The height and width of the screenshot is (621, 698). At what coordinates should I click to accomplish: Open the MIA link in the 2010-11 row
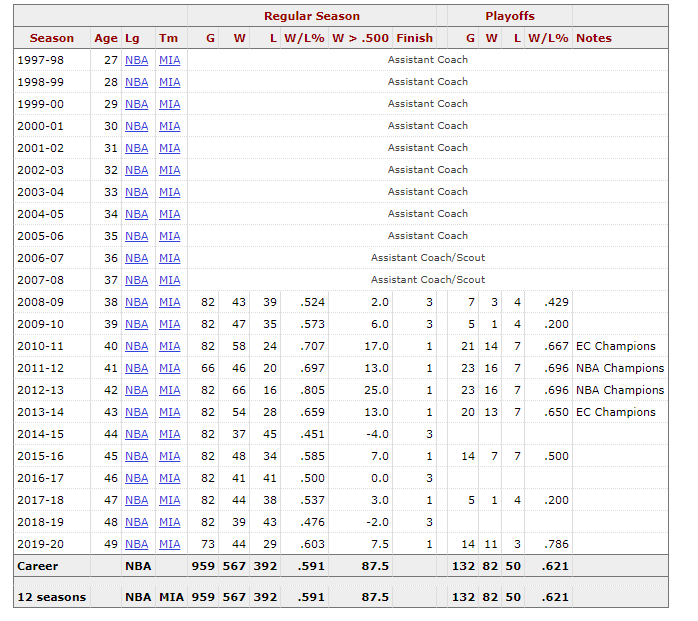(x=170, y=346)
